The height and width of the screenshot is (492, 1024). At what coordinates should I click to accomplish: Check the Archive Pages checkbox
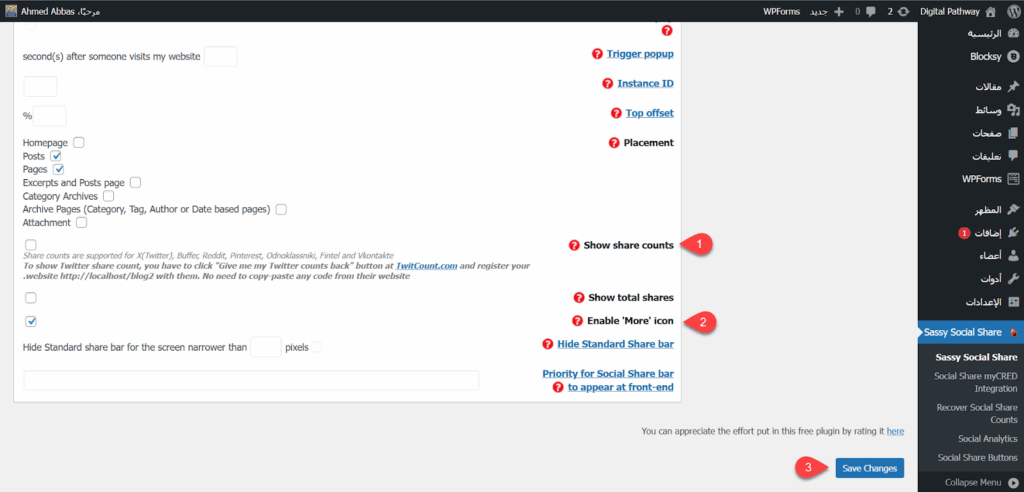coord(281,209)
